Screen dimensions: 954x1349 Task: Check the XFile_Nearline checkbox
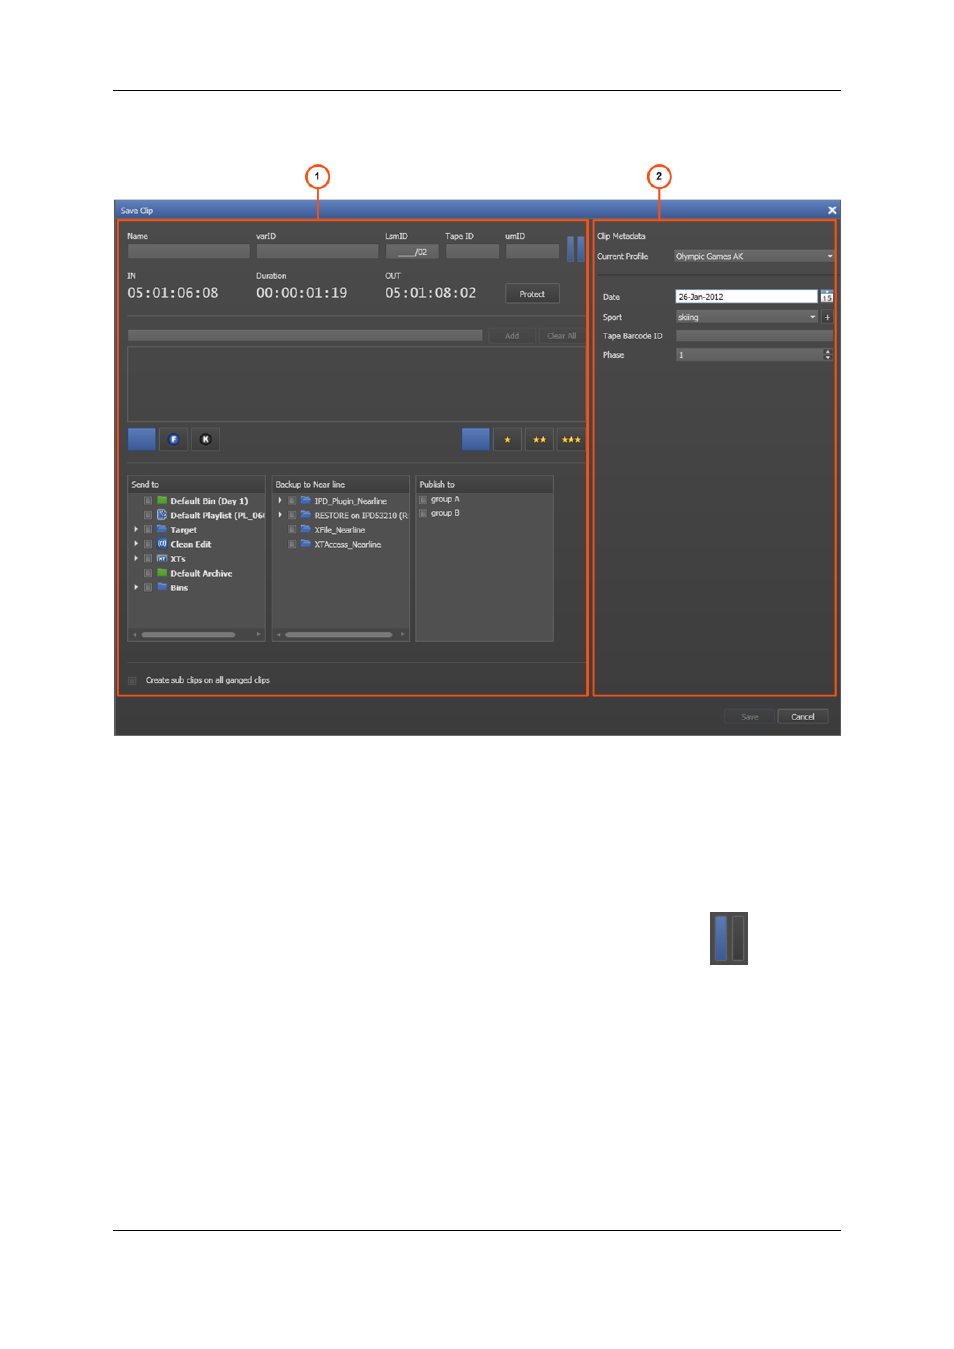pyautogui.click(x=292, y=530)
